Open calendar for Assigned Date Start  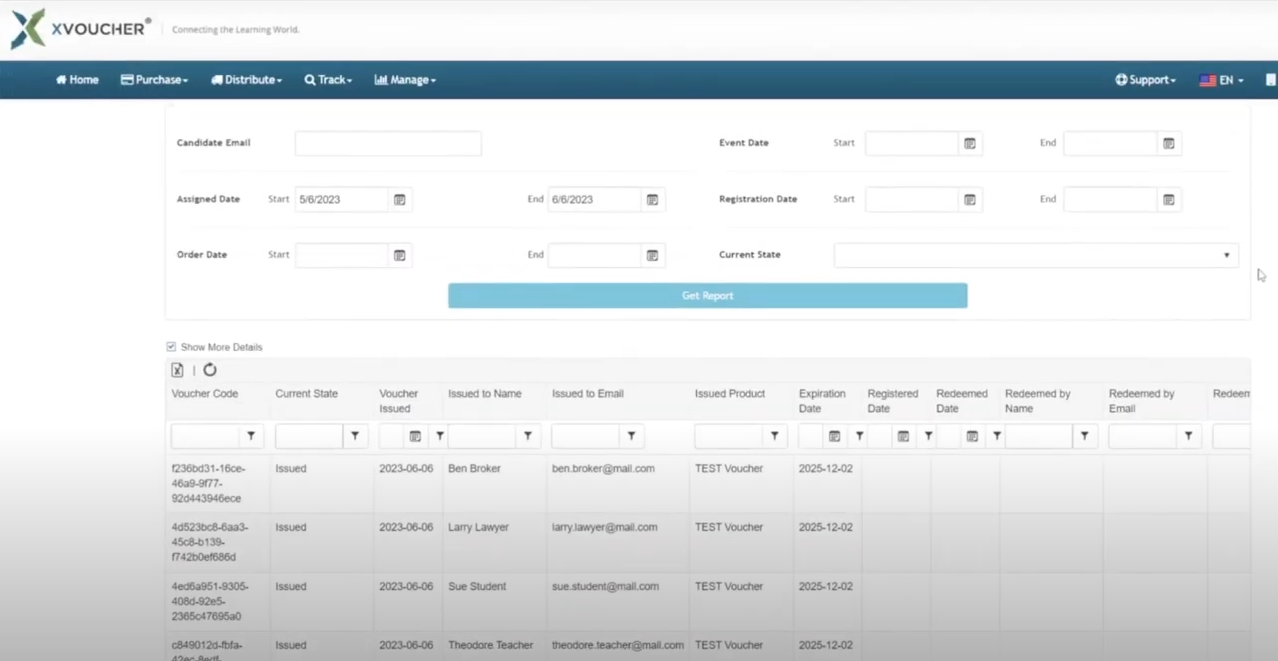click(x=399, y=200)
